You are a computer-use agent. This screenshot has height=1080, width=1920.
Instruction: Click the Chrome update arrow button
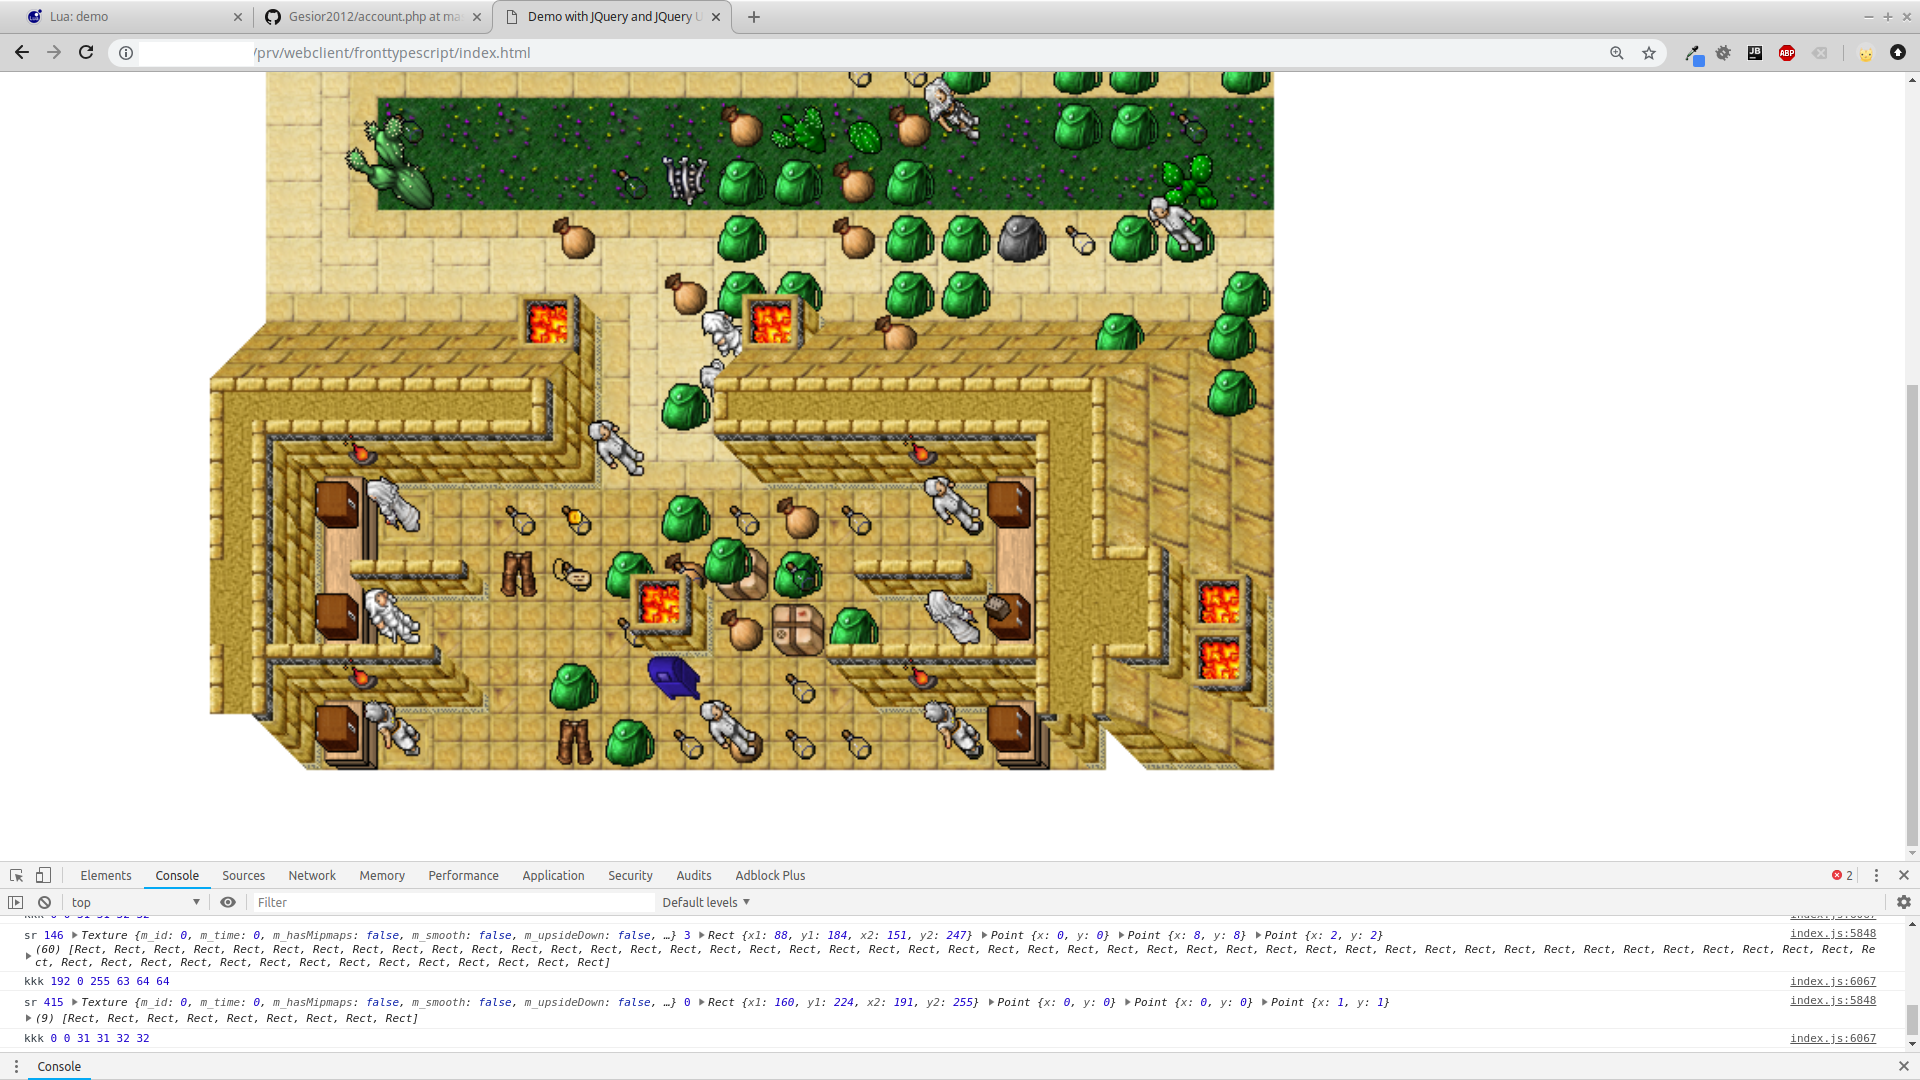[1898, 53]
